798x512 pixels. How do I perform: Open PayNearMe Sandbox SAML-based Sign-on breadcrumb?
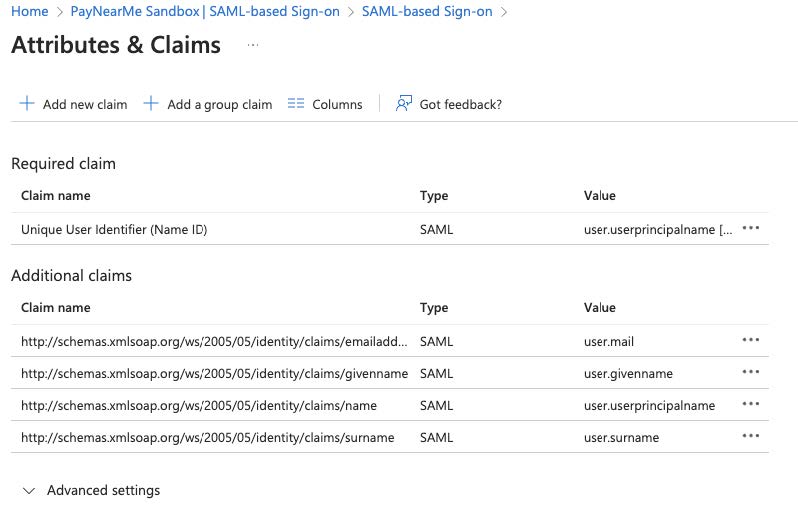(x=205, y=11)
